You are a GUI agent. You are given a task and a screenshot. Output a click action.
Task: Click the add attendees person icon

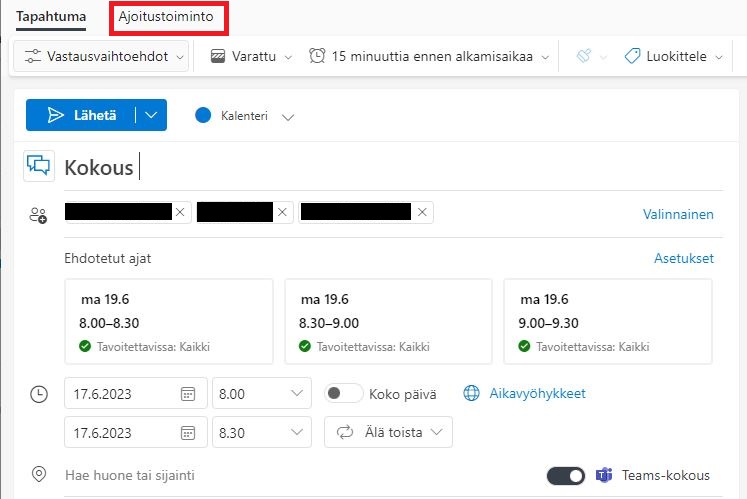[39, 214]
